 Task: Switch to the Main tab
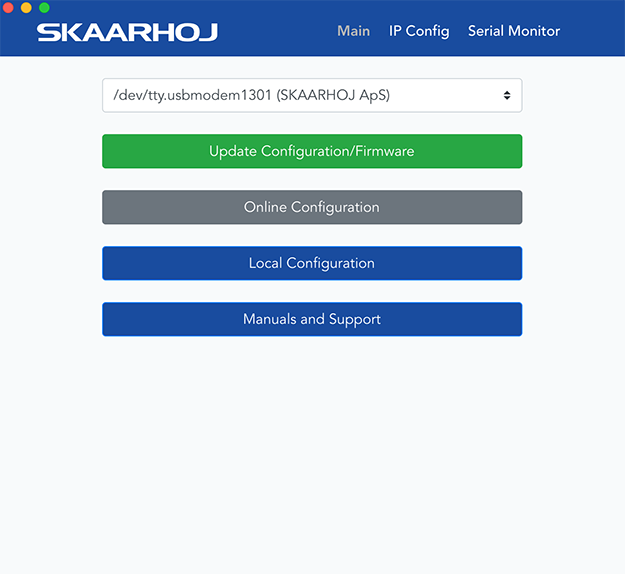(x=353, y=31)
